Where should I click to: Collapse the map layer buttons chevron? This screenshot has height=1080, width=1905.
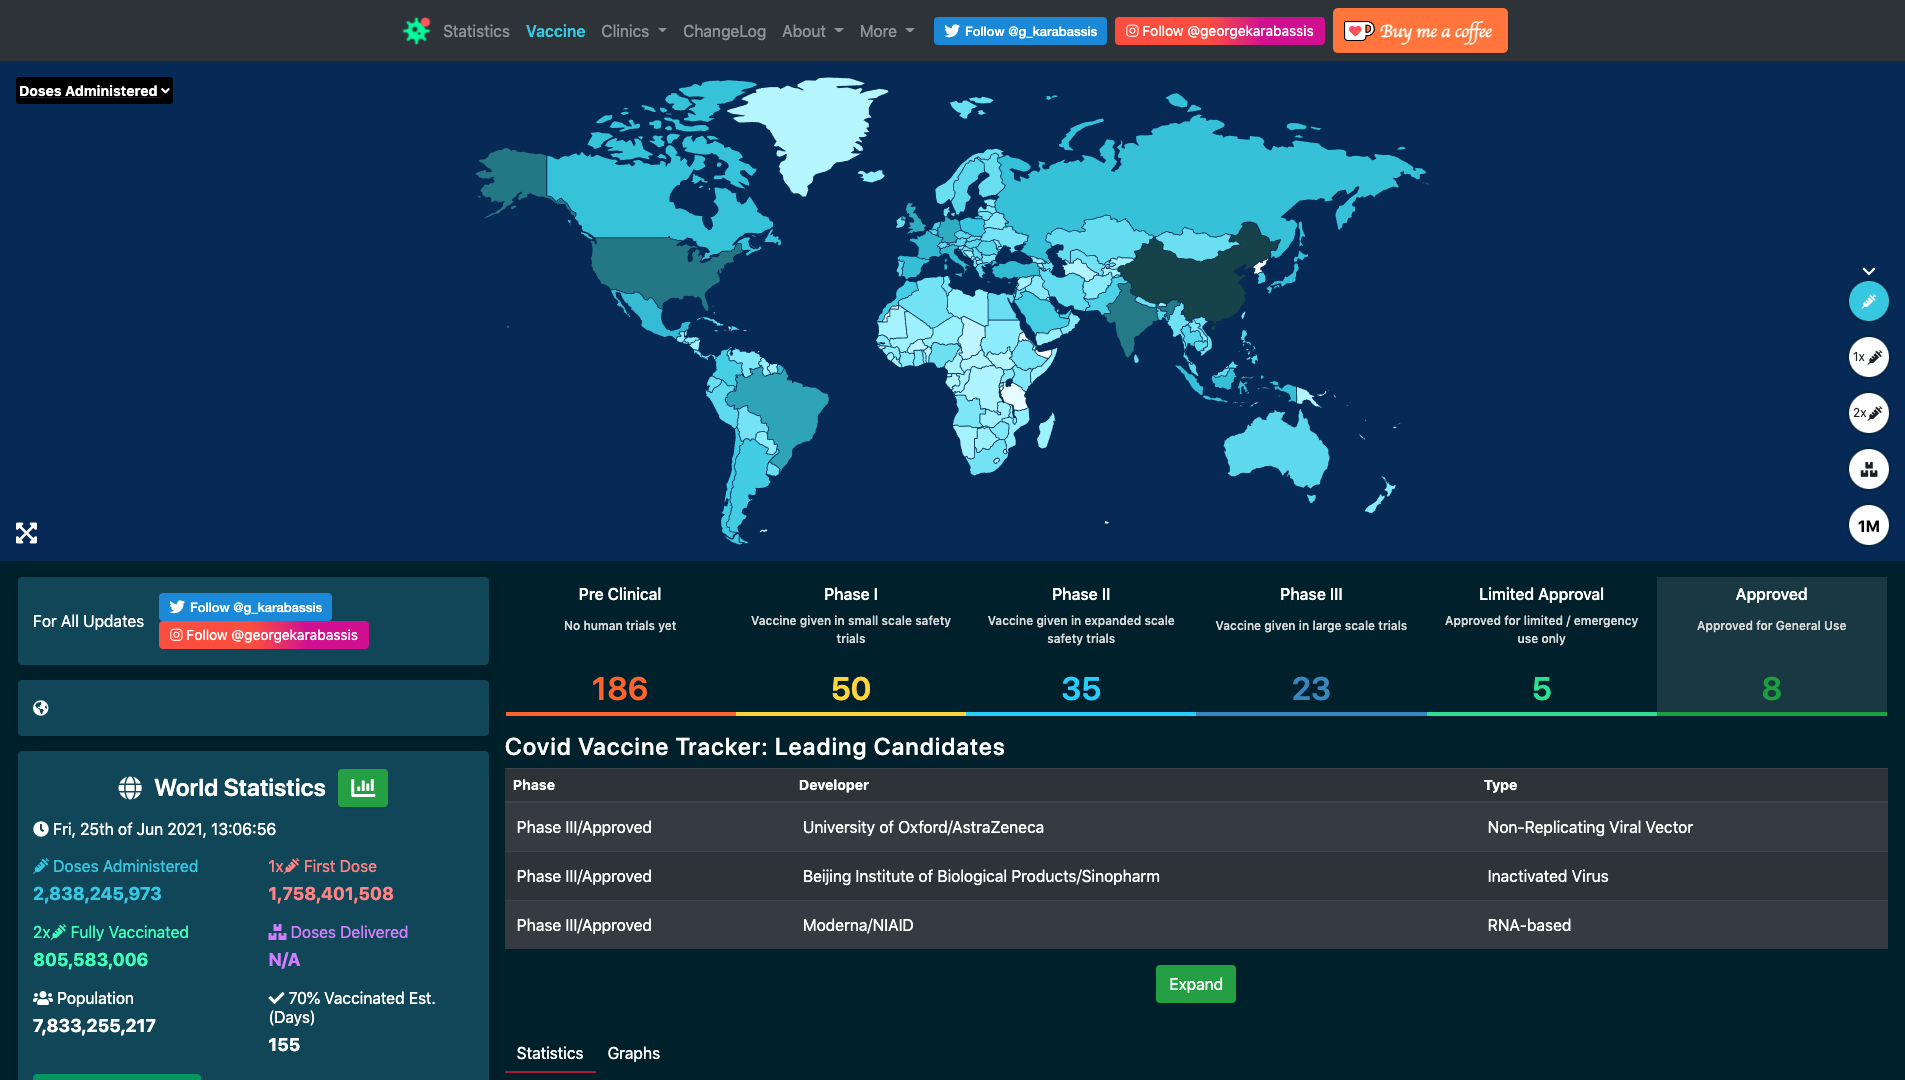click(1868, 270)
